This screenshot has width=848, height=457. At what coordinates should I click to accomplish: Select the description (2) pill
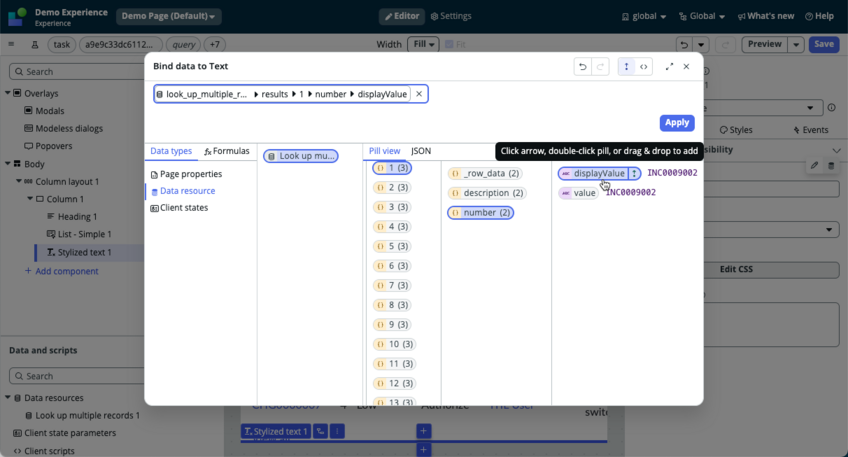point(487,193)
